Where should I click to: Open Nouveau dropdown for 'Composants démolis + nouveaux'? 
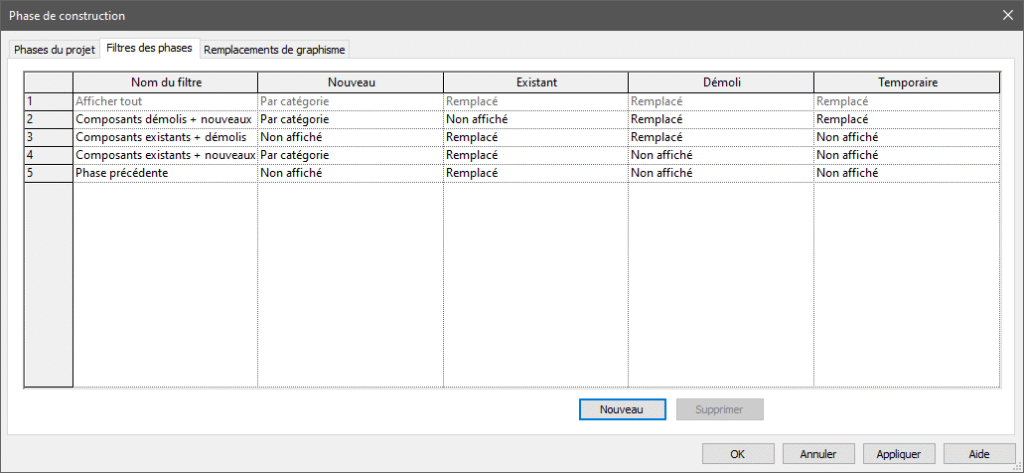point(350,119)
